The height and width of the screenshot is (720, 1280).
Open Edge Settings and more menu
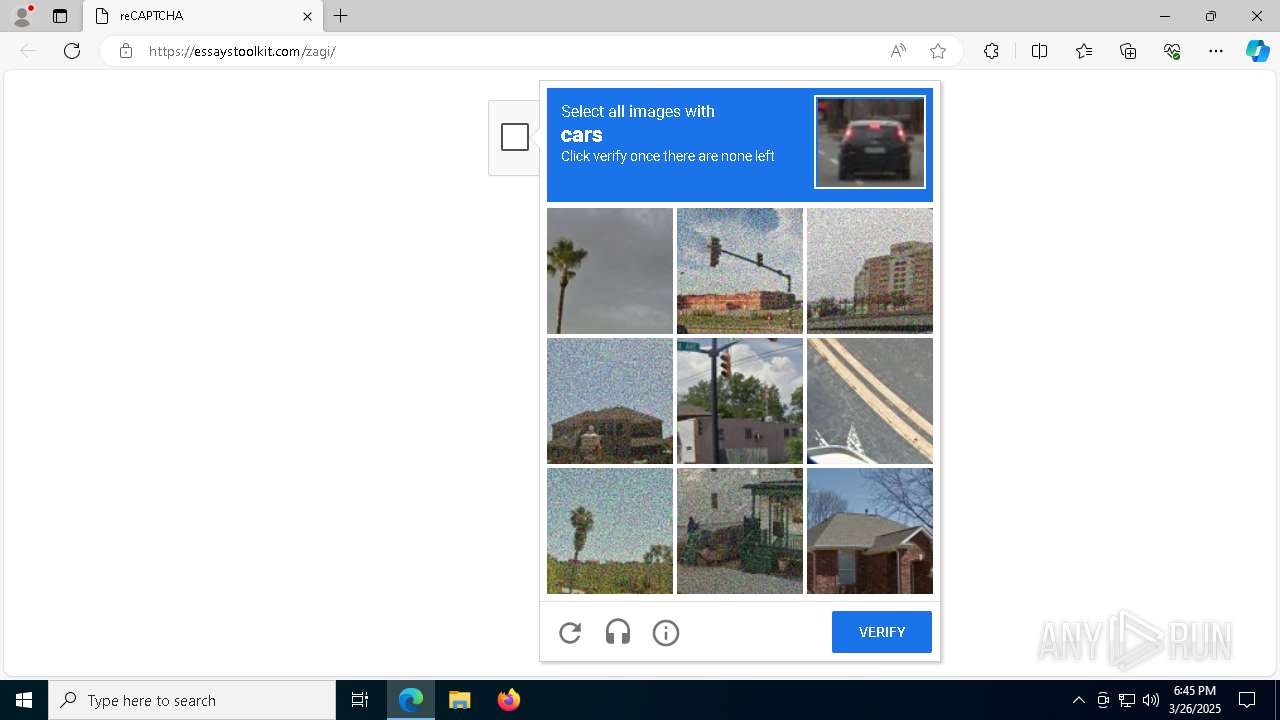coord(1216,51)
